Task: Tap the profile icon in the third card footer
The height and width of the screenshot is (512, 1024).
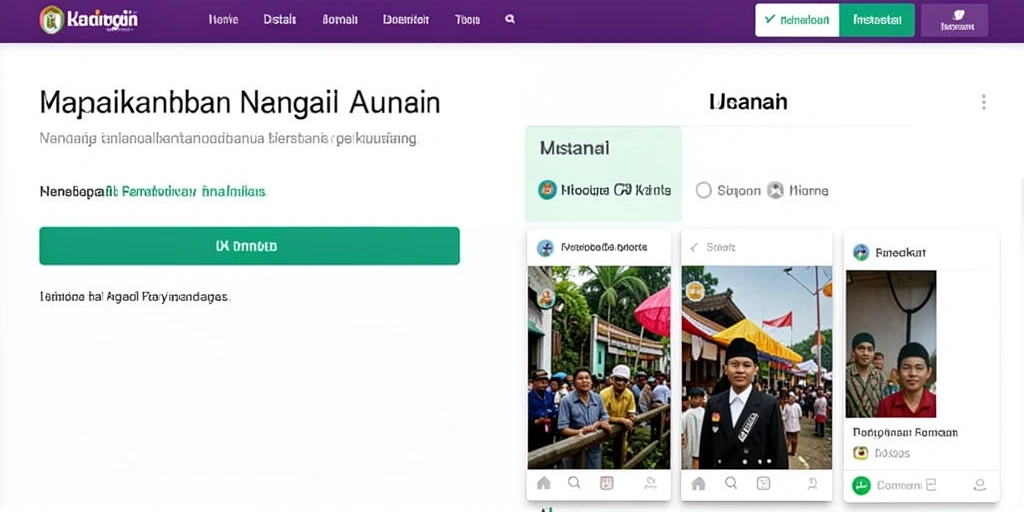Action: tap(979, 485)
